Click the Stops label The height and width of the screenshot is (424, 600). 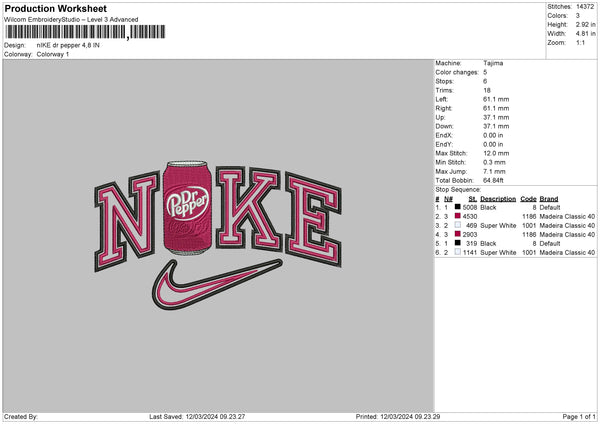[444, 81]
